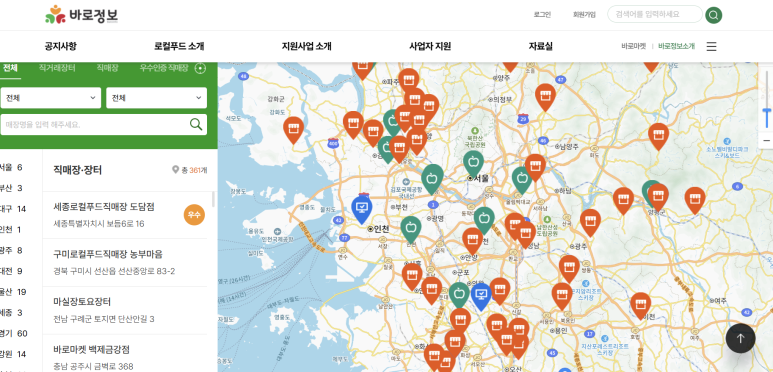This screenshot has width=773, height=372.
Task: Click the magnifier icon in store-name search
Action: click(x=196, y=124)
